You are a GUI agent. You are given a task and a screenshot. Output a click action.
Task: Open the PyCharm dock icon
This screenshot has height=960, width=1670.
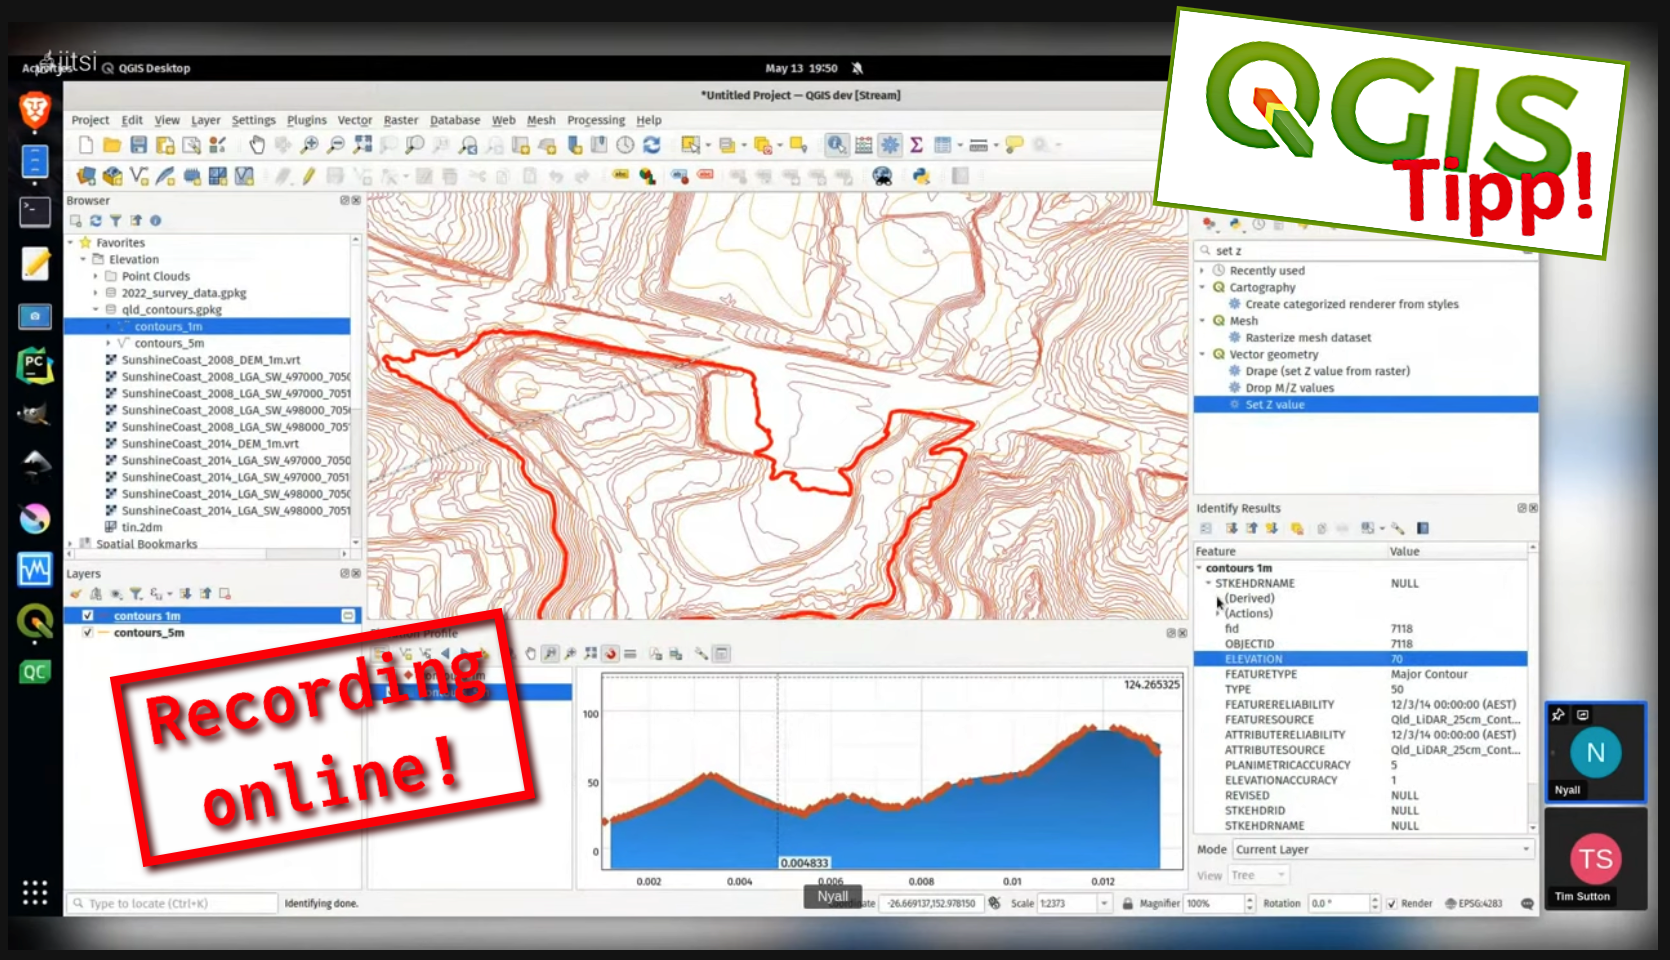pyautogui.click(x=35, y=366)
